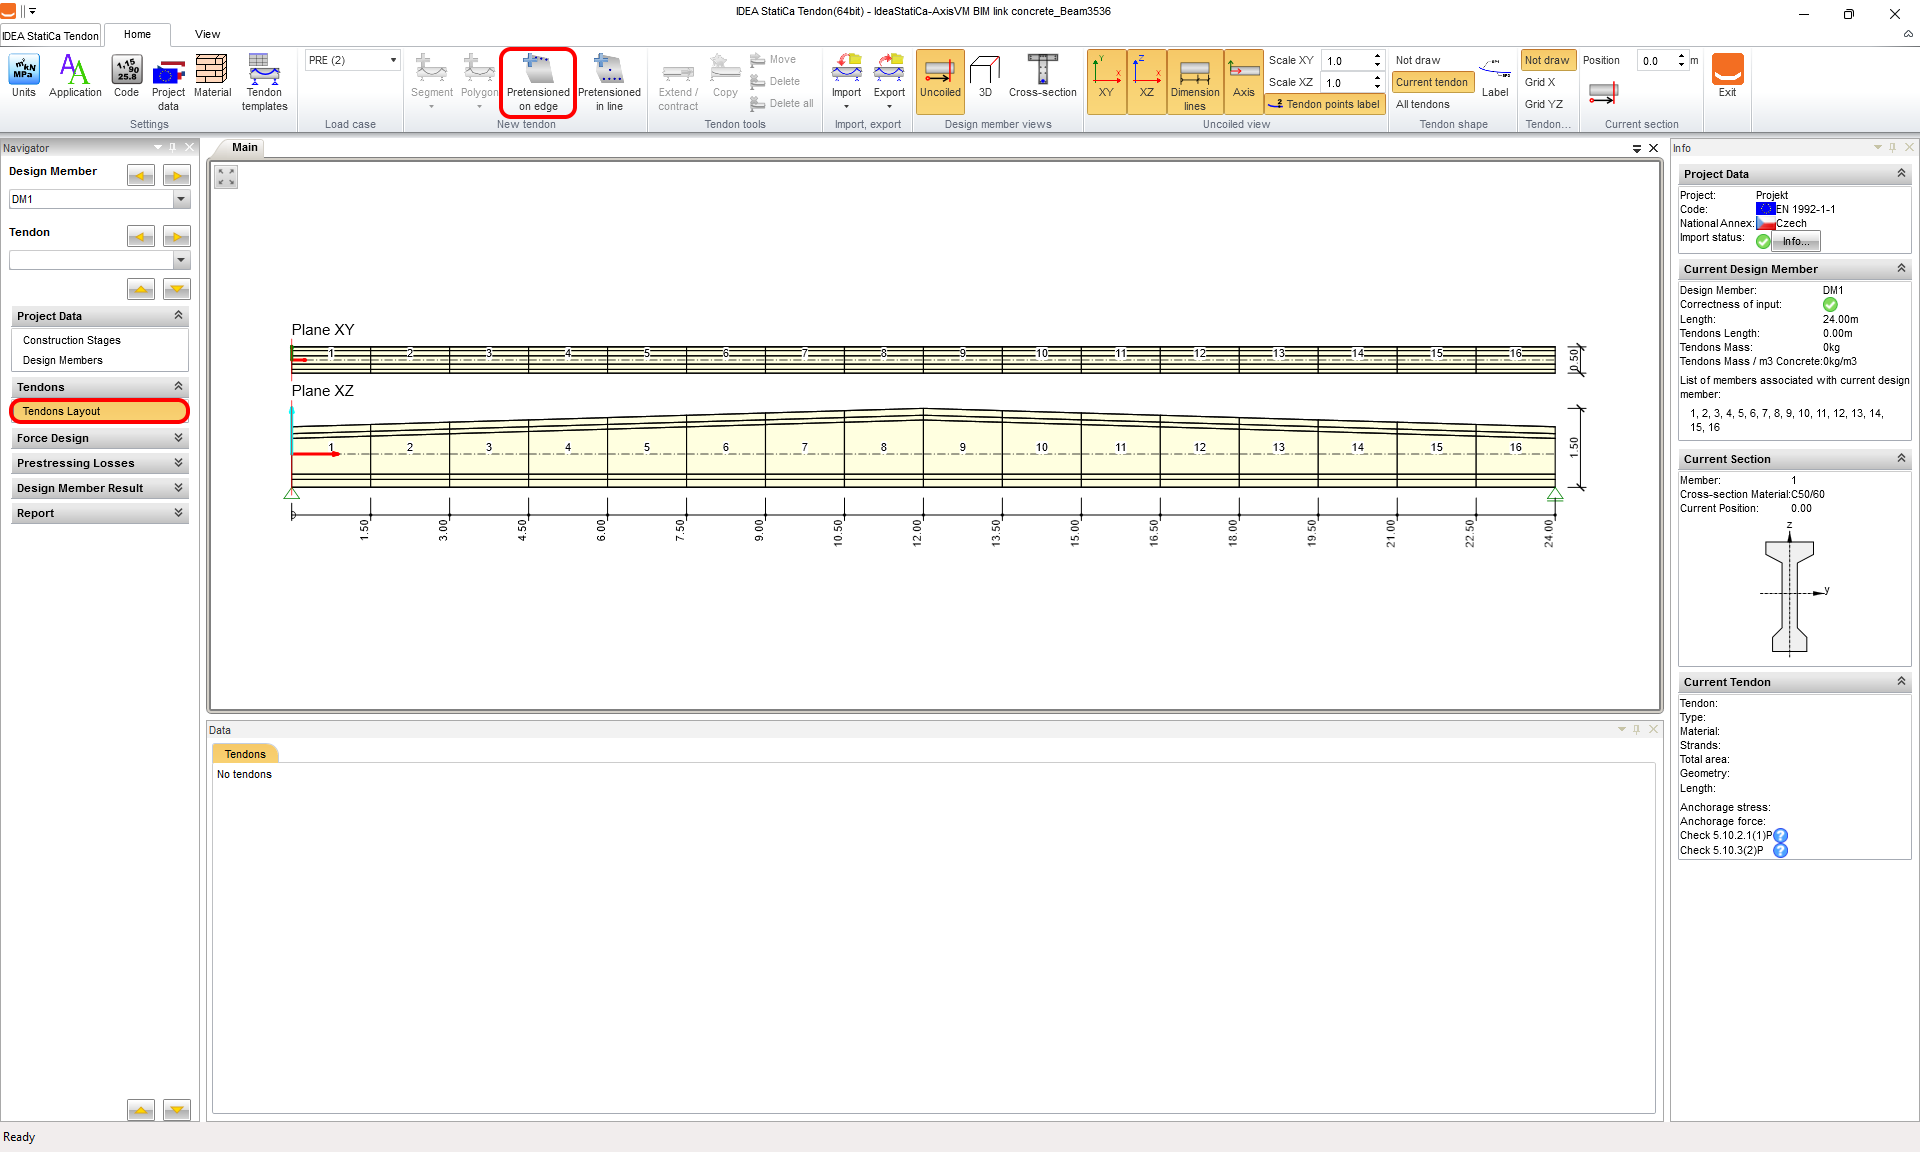Click the Position input field
1920x1152 pixels.
click(1655, 61)
